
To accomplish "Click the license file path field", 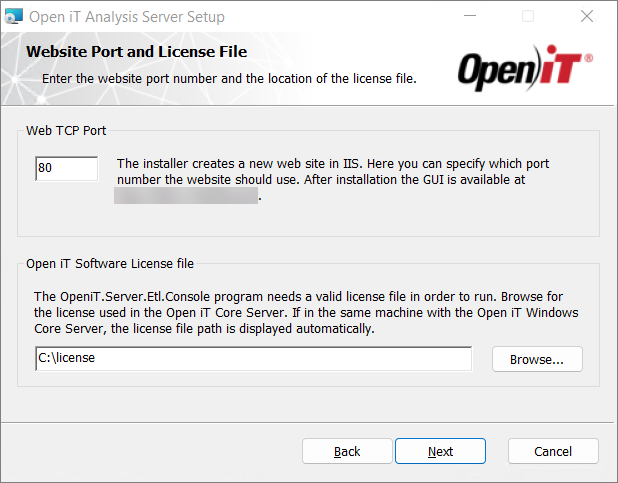I will [x=253, y=358].
